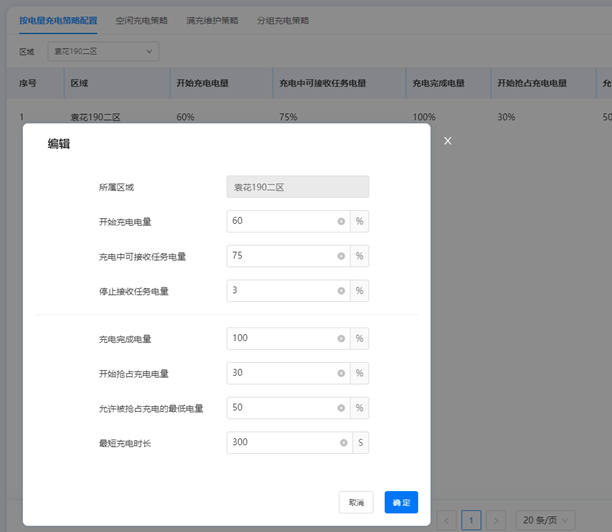This screenshot has width=612, height=532.
Task: Clear the 最短充电时长 field value
Action: [x=341, y=442]
